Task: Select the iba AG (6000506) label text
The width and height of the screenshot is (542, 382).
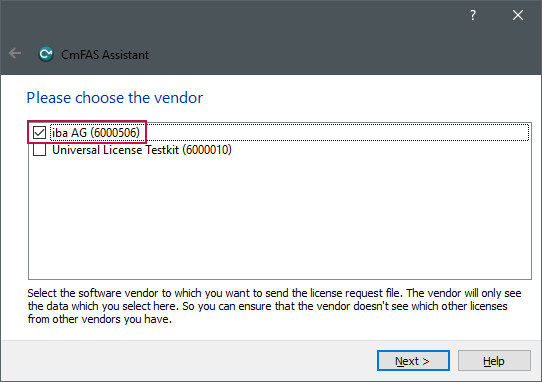Action: [96, 132]
